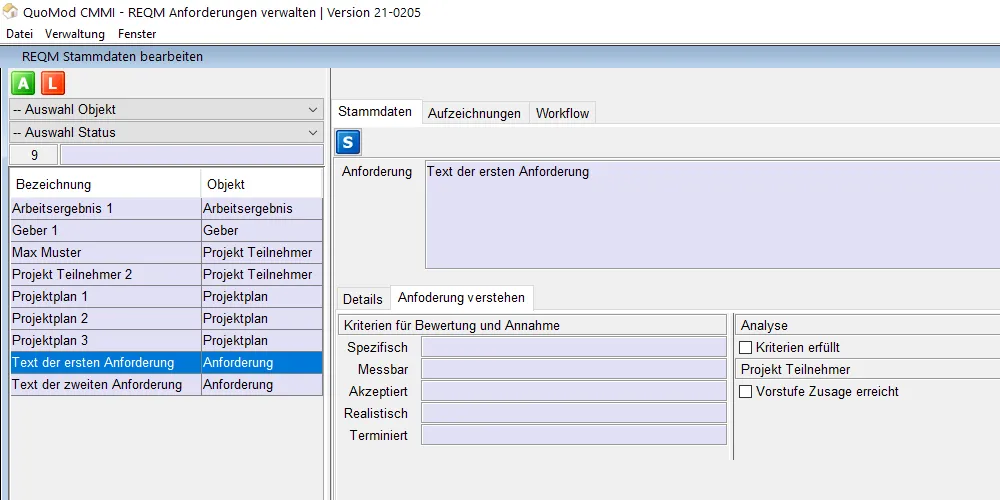Image resolution: width=1000 pixels, height=500 pixels.
Task: Expand the Auswahl Status dropdown
Action: click(x=166, y=132)
